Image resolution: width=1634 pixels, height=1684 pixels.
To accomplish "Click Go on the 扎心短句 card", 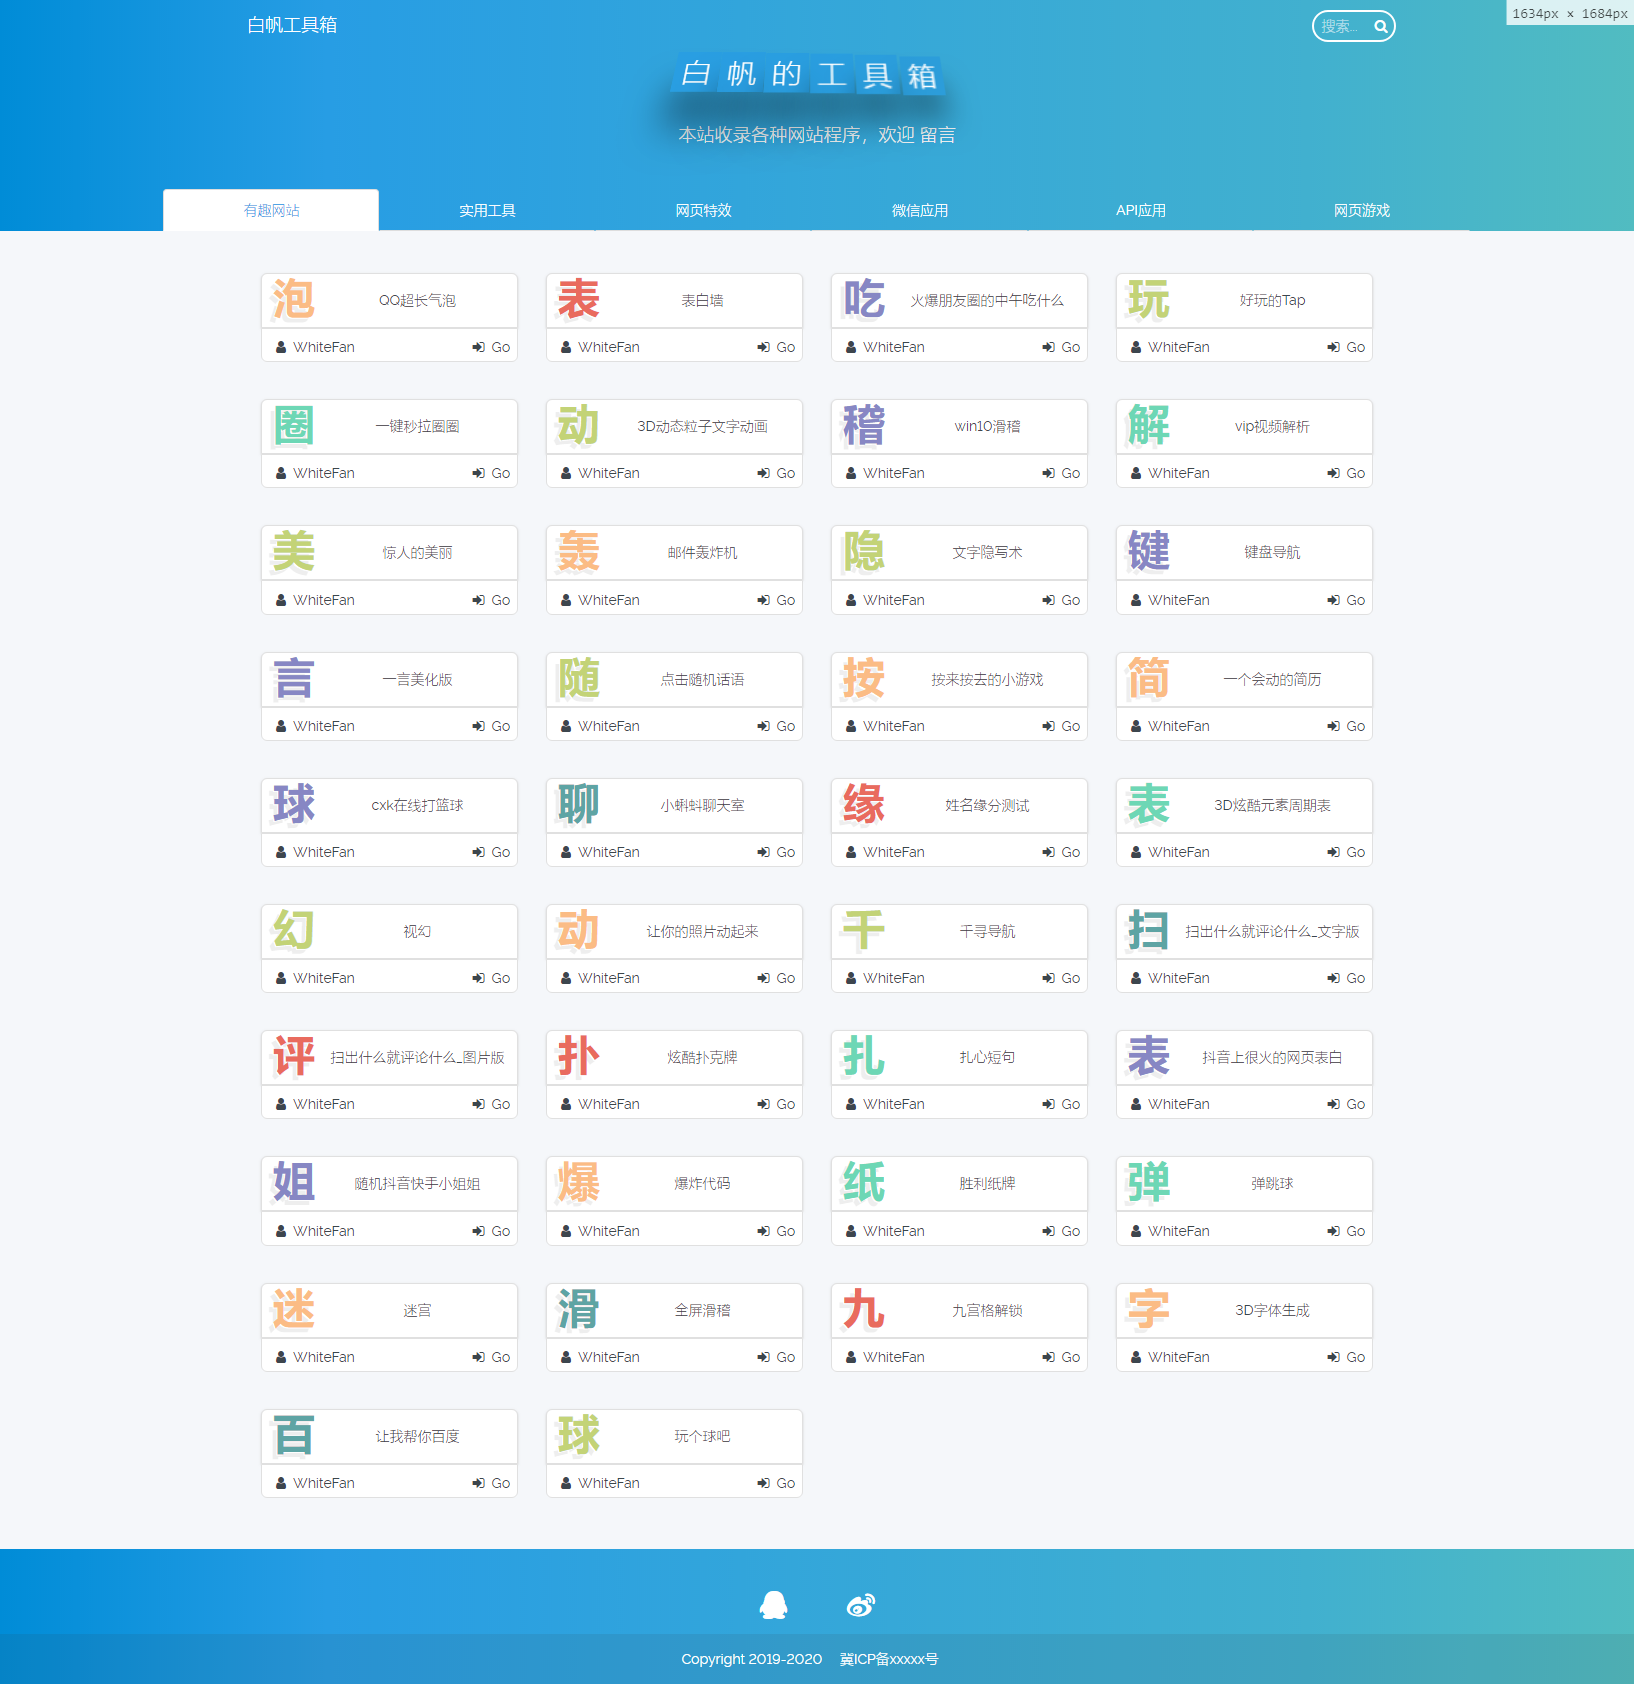I will click(1062, 1104).
